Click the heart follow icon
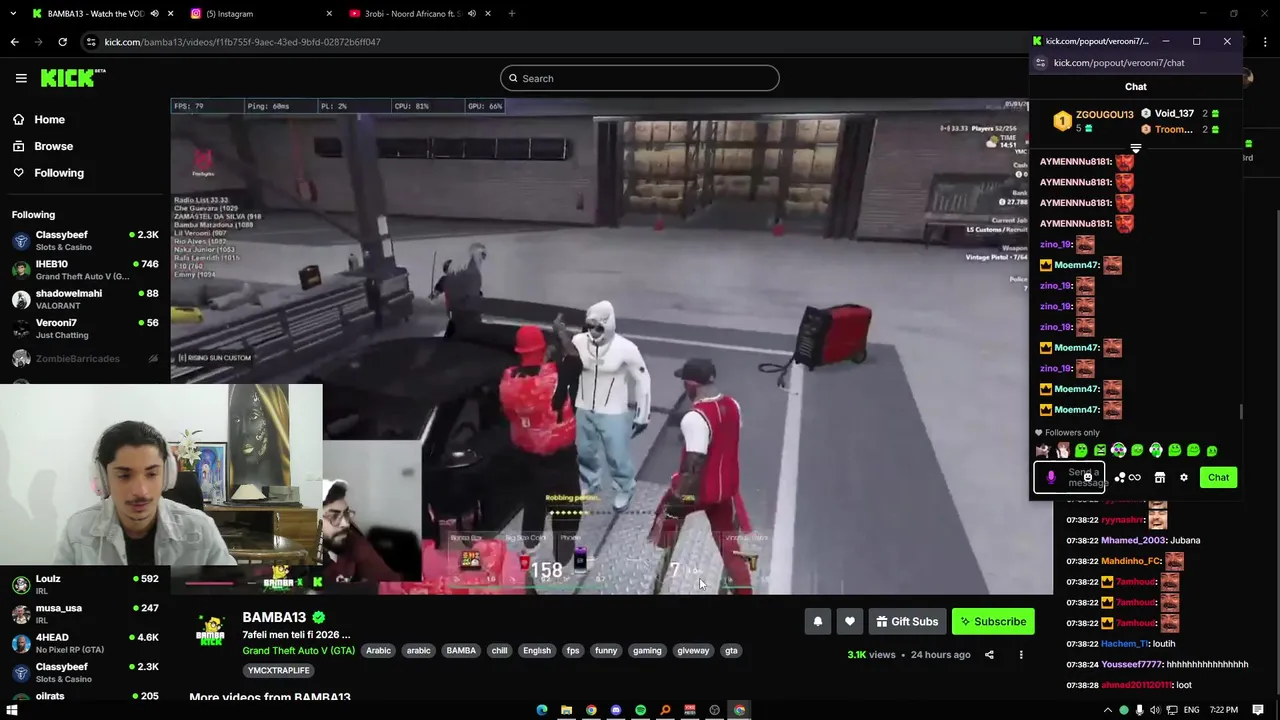This screenshot has height=720, width=1280. point(850,621)
